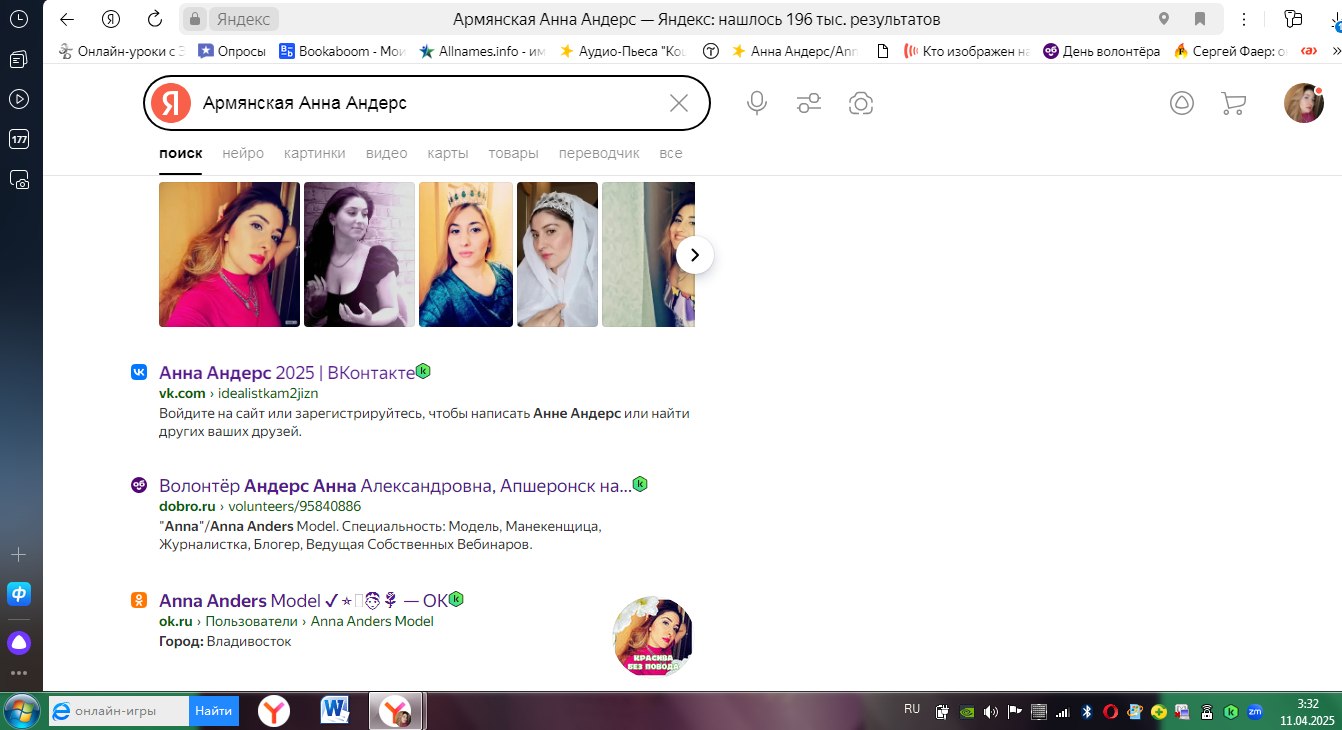This screenshot has width=1342, height=730.
Task: Open search filter settings sliders icon
Action: (809, 103)
